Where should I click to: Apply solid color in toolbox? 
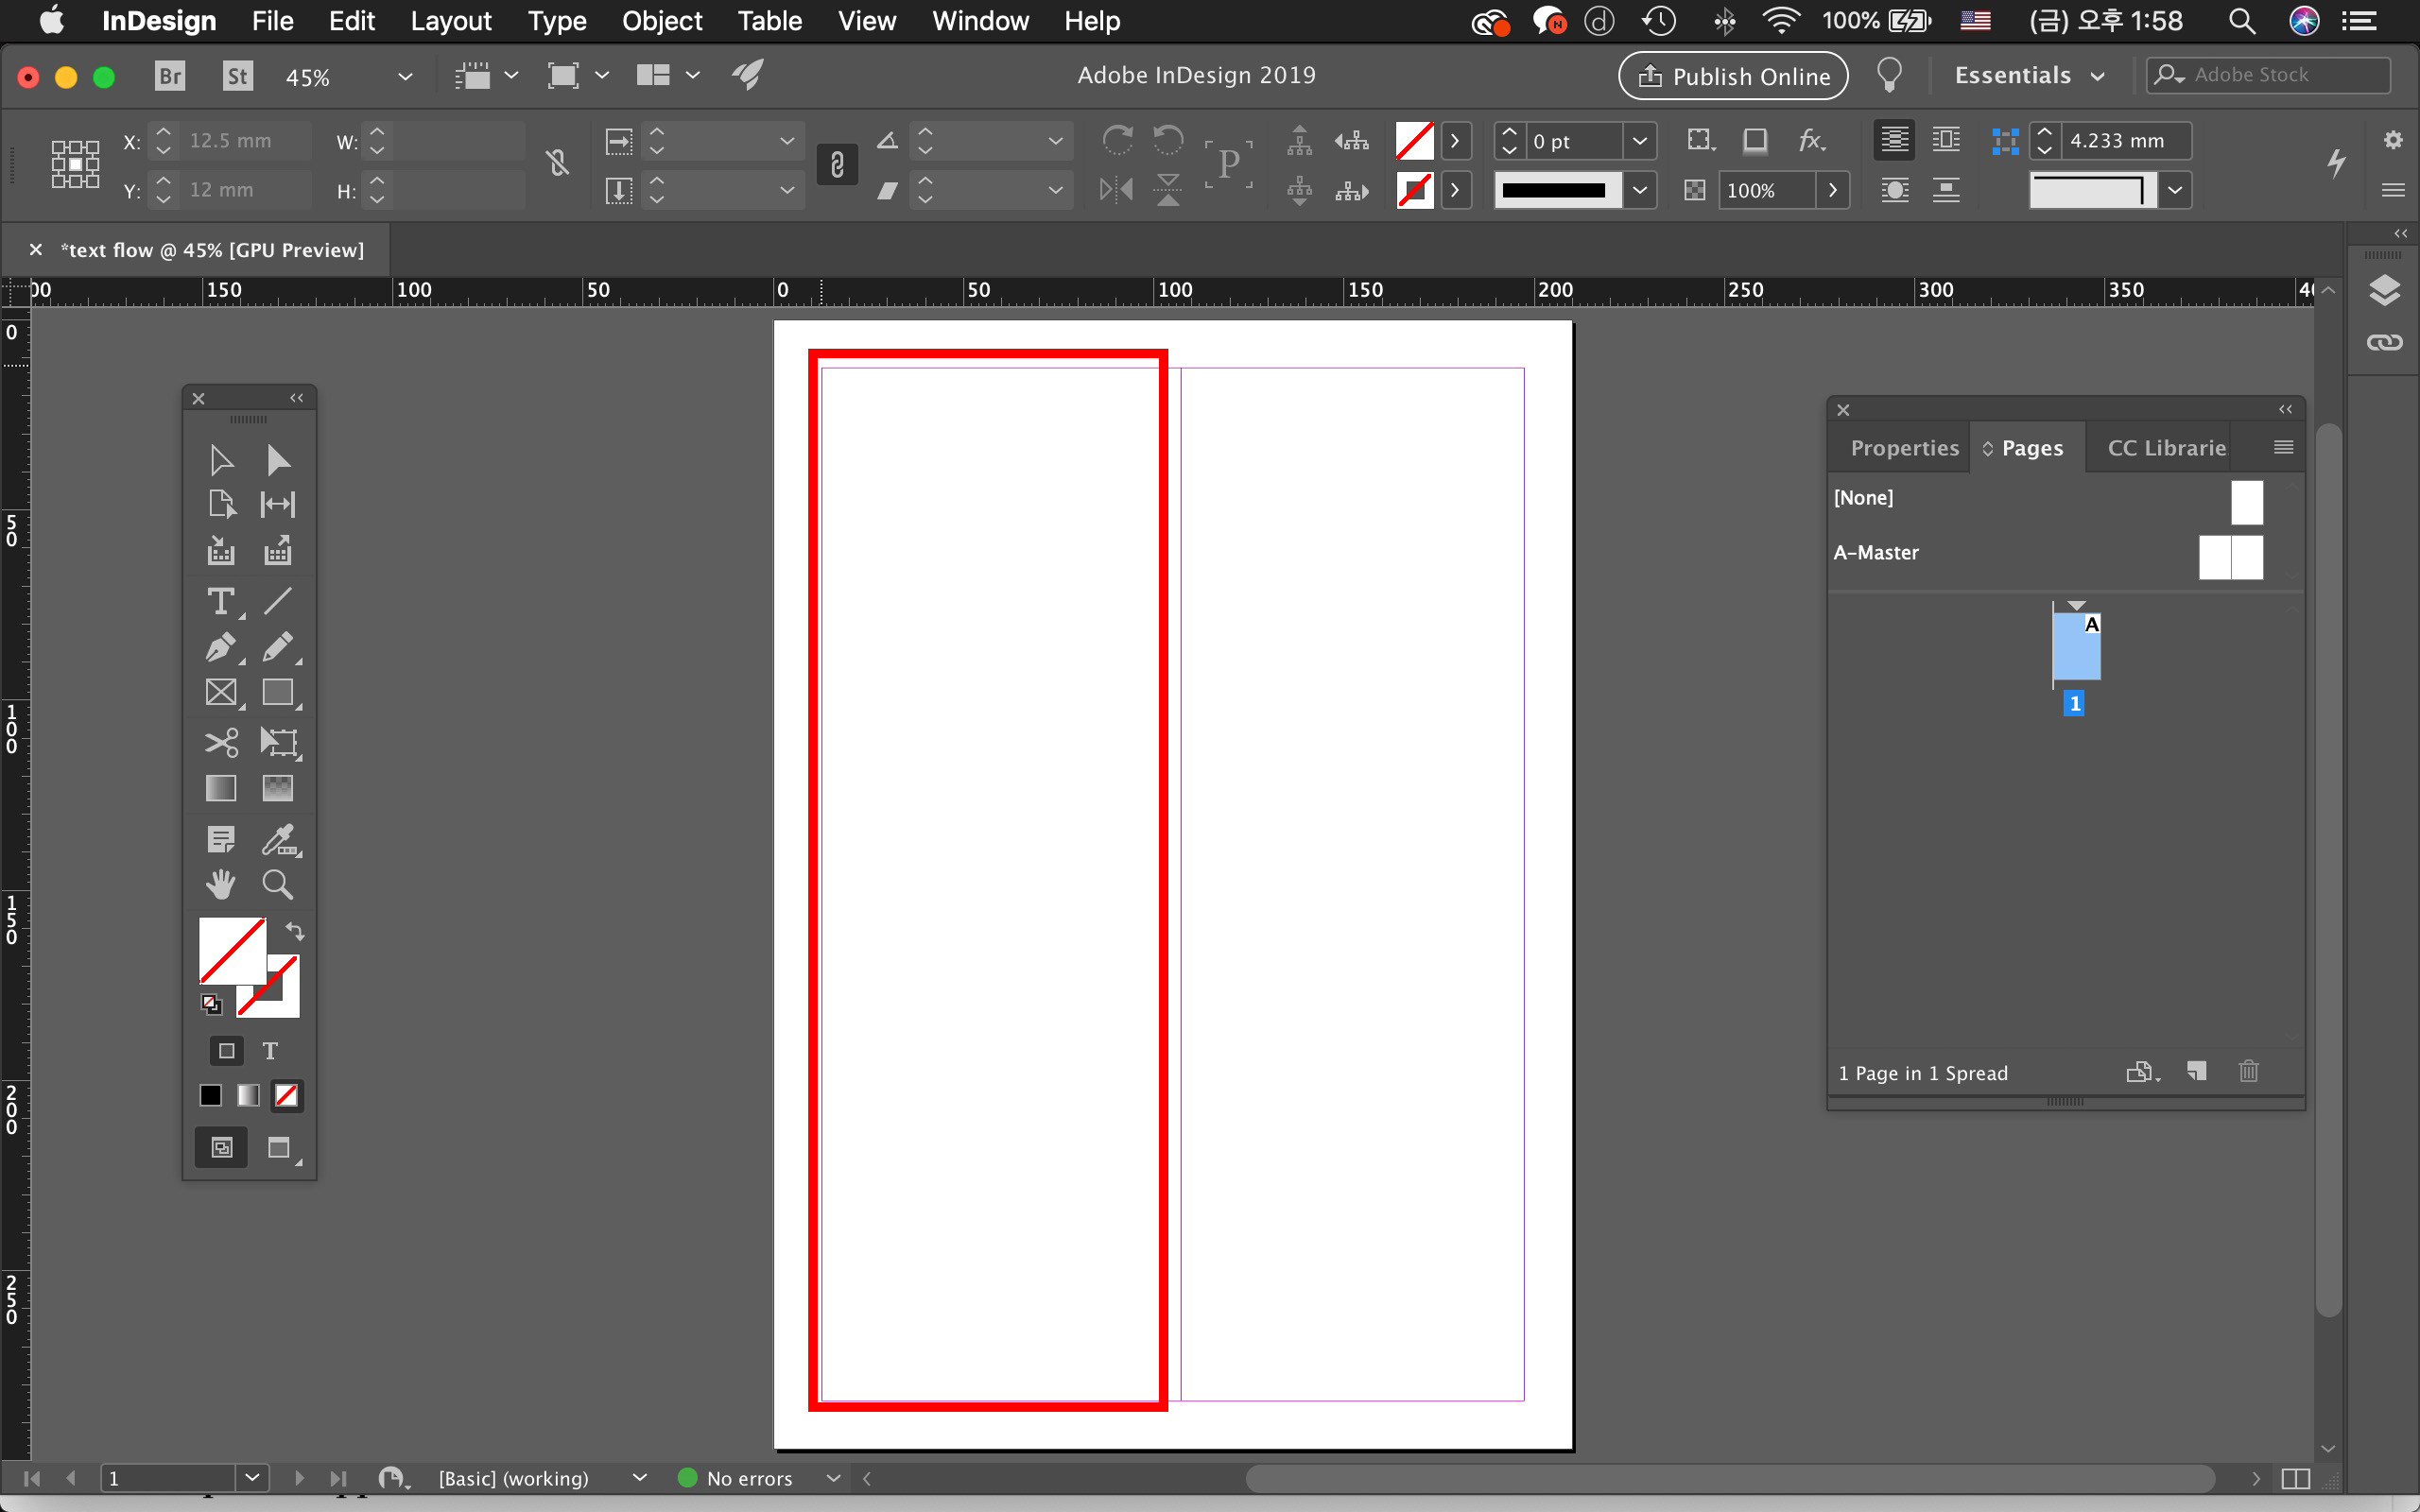pos(210,1096)
